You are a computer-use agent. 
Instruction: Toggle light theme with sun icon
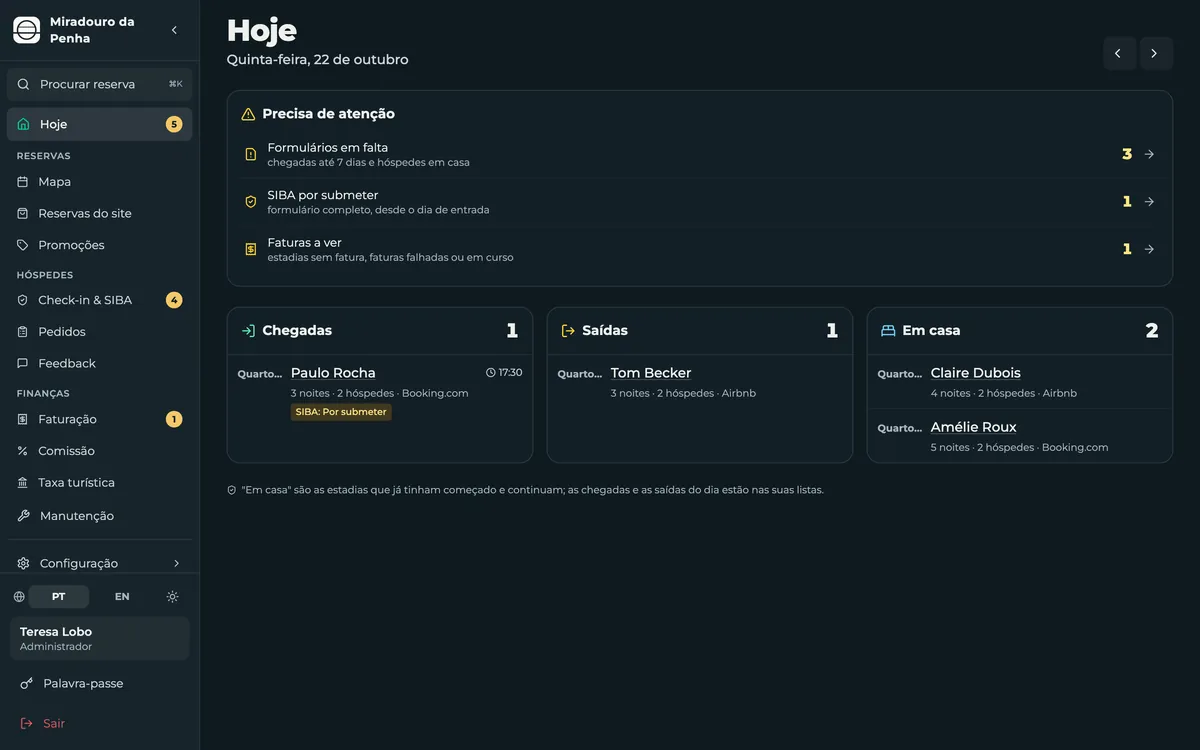(172, 597)
